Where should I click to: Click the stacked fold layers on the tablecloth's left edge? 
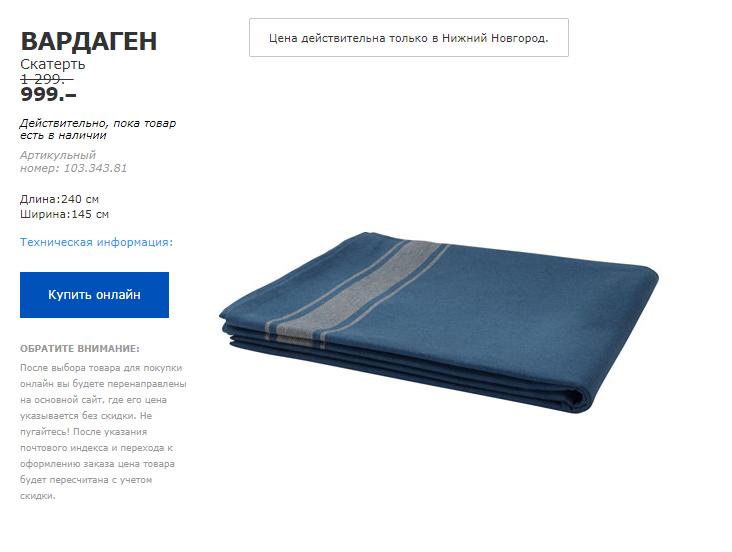(x=243, y=333)
